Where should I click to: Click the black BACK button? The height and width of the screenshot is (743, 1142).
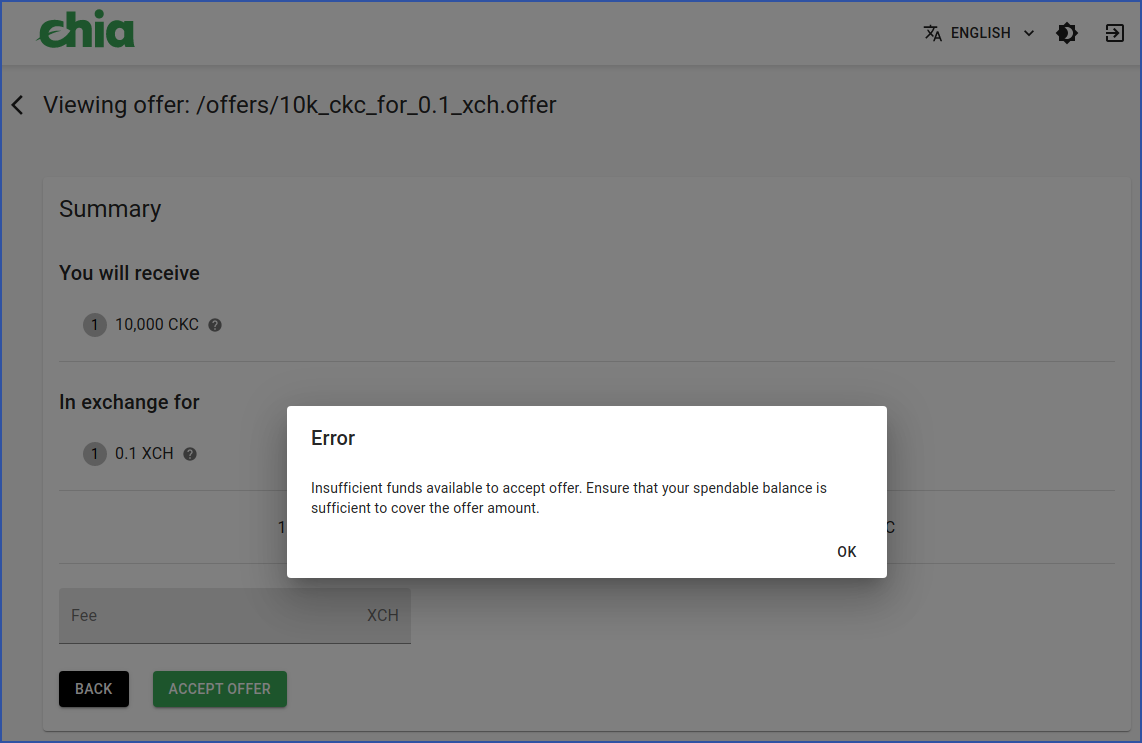pyautogui.click(x=94, y=688)
